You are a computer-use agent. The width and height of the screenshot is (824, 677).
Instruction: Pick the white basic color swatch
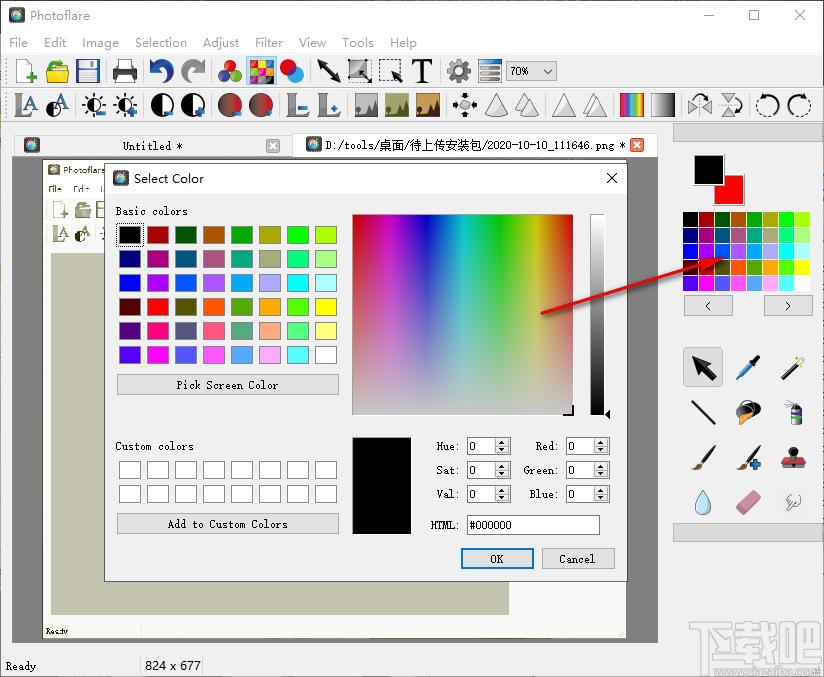(x=326, y=355)
